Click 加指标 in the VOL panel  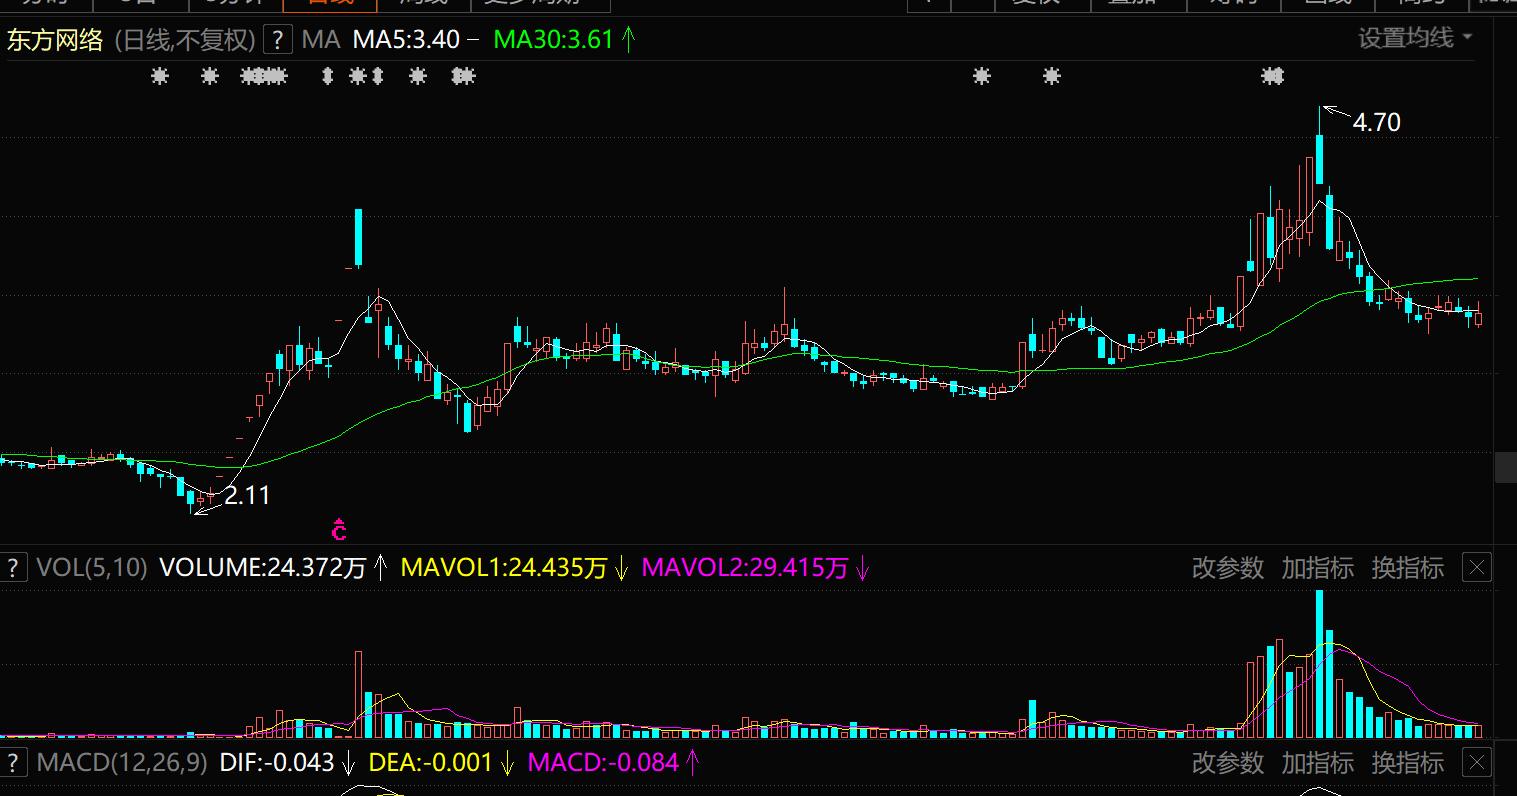[x=1317, y=568]
